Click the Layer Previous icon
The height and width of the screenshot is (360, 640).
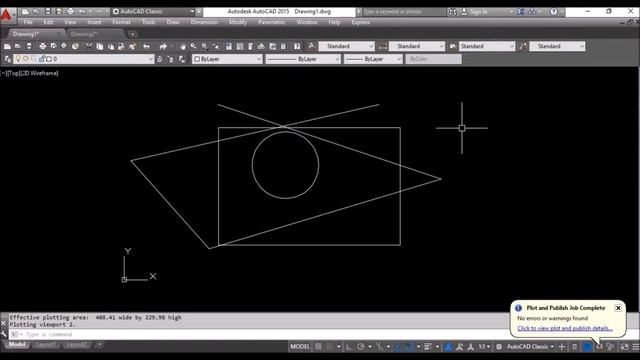point(171,59)
